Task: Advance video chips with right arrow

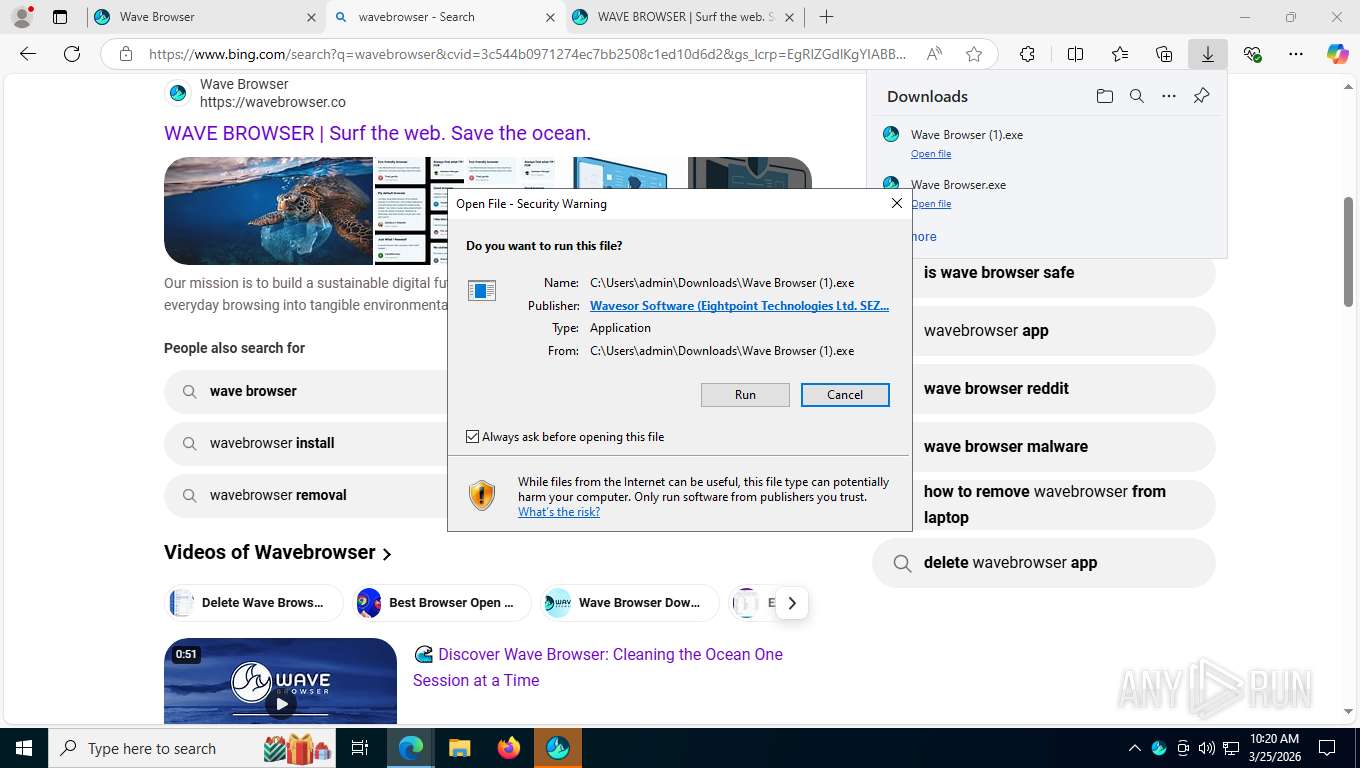Action: [x=792, y=603]
